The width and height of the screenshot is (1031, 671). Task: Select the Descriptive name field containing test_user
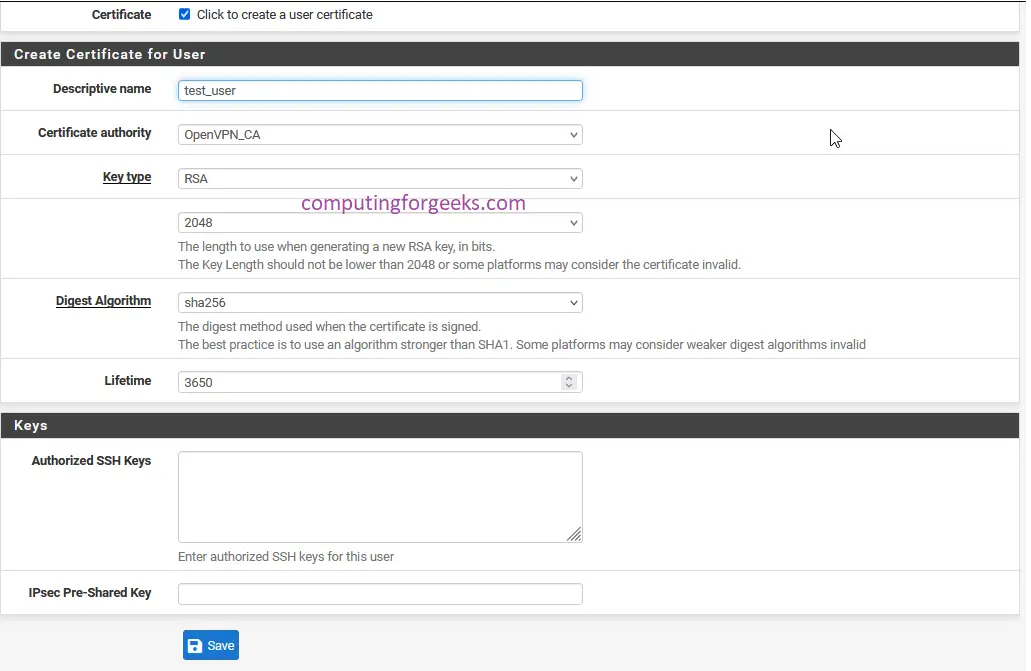point(380,90)
